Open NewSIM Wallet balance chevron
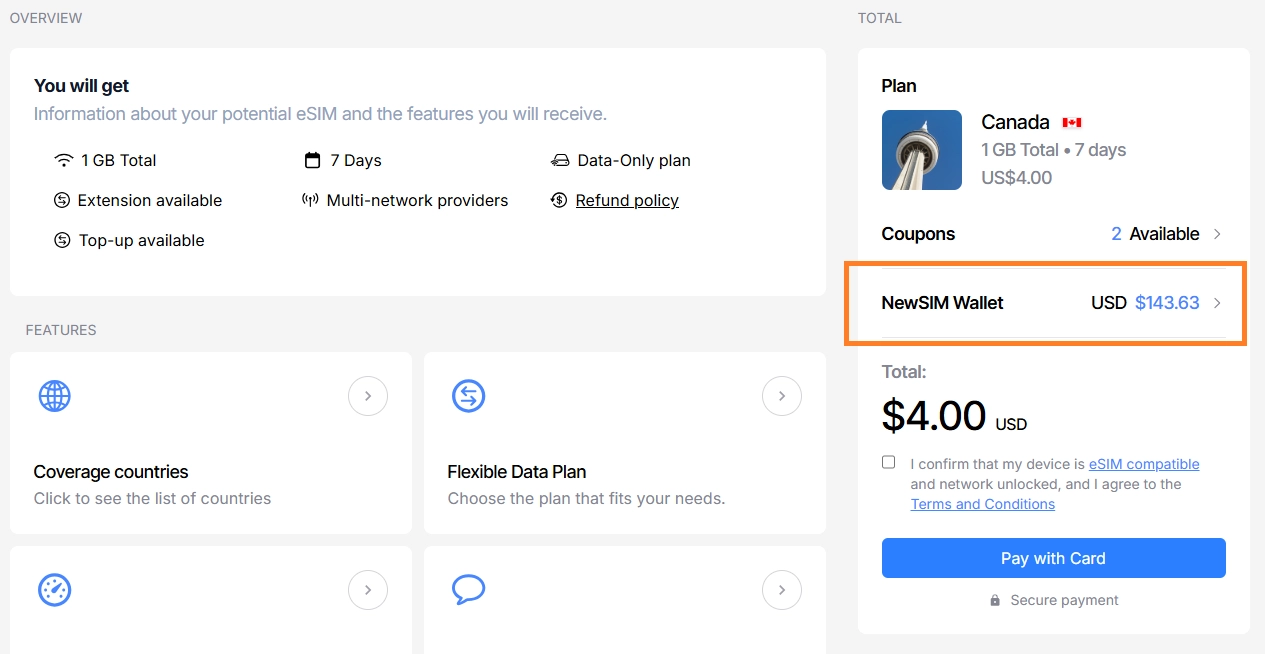 click(1217, 303)
